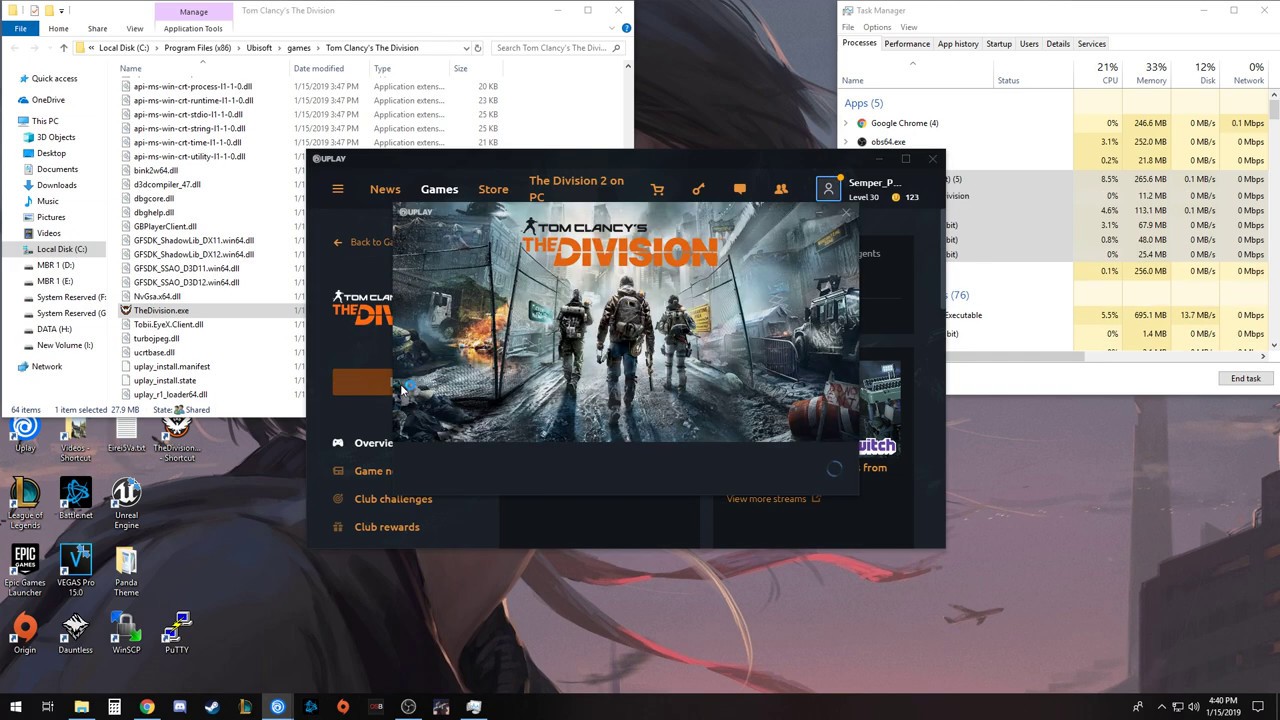
Task: Open Uplay taskbar icon
Action: (x=278, y=707)
